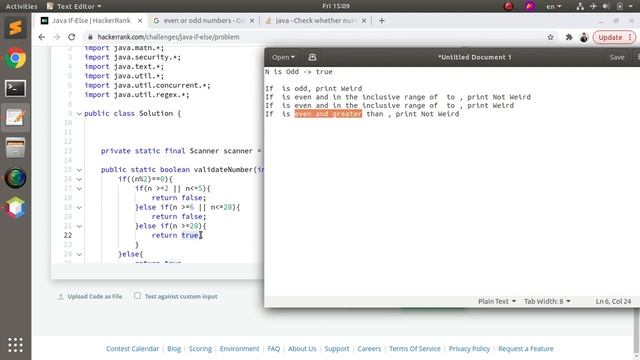This screenshot has height=360, width=640.
Task: Open Privacy Policy footer link
Action: (469, 349)
